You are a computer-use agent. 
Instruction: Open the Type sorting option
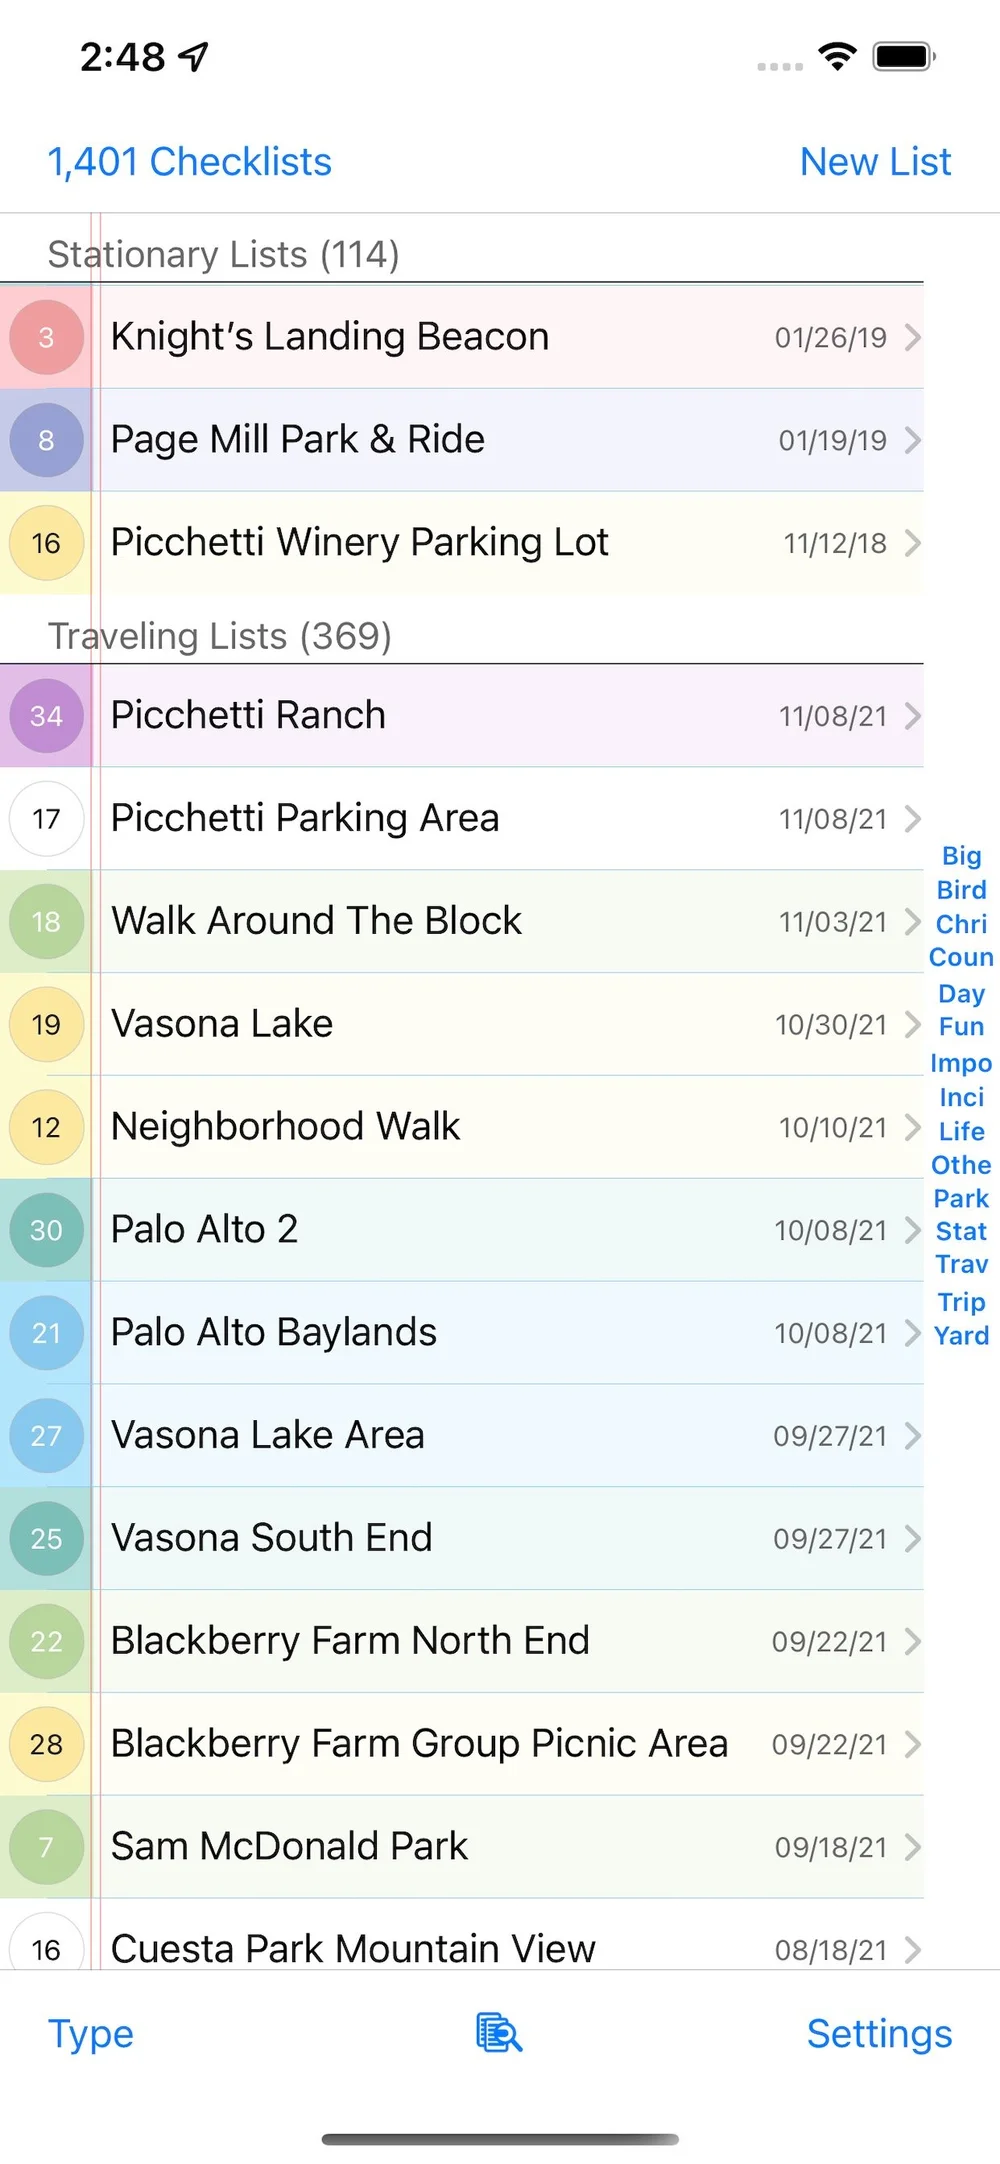91,2034
